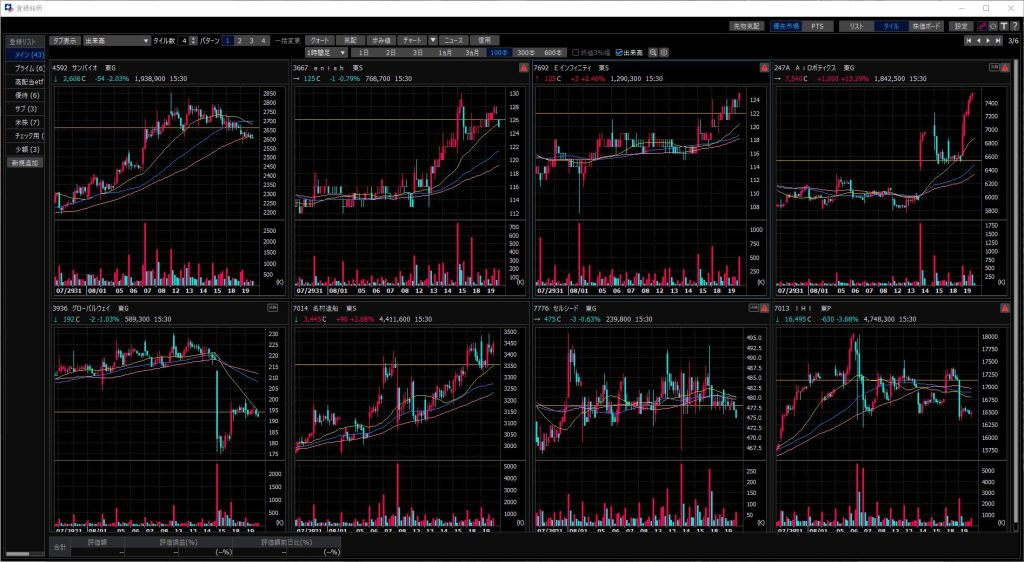The height and width of the screenshot is (562, 1024).
Task: Click the 設定 settings button
Action: tap(960, 26)
